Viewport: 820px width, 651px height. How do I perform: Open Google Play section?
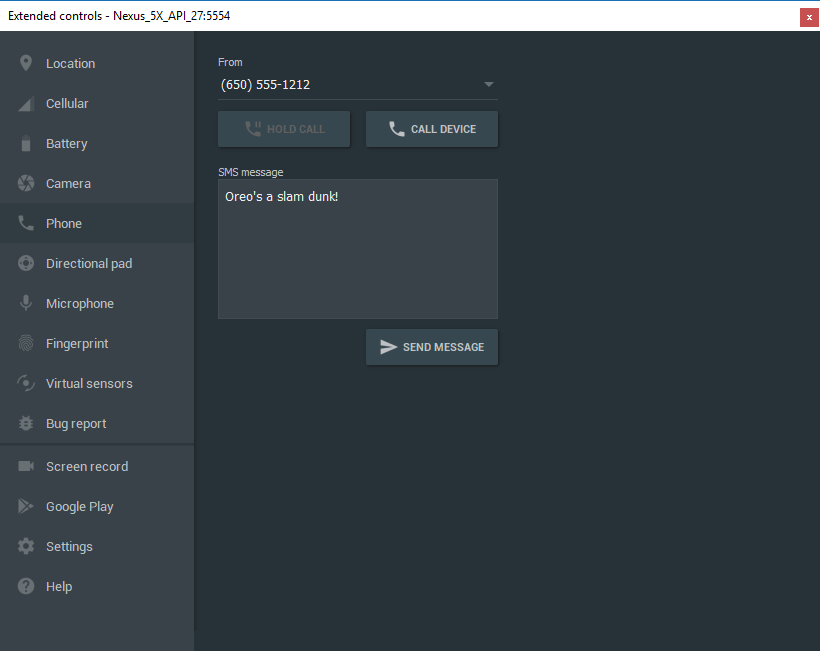click(x=97, y=506)
